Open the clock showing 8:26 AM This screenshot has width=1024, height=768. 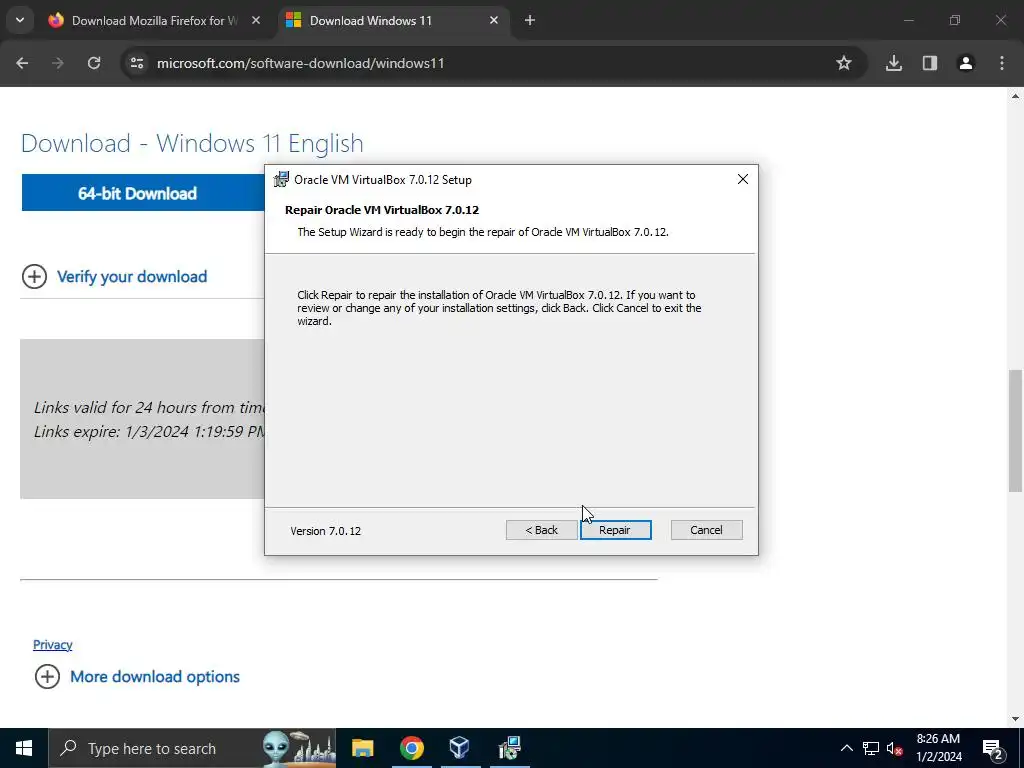[x=938, y=748]
